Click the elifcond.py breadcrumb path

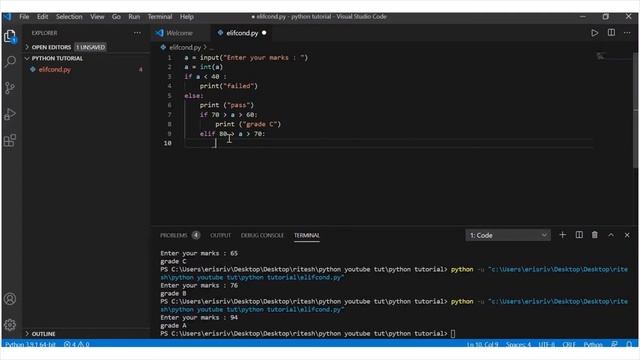(x=184, y=47)
